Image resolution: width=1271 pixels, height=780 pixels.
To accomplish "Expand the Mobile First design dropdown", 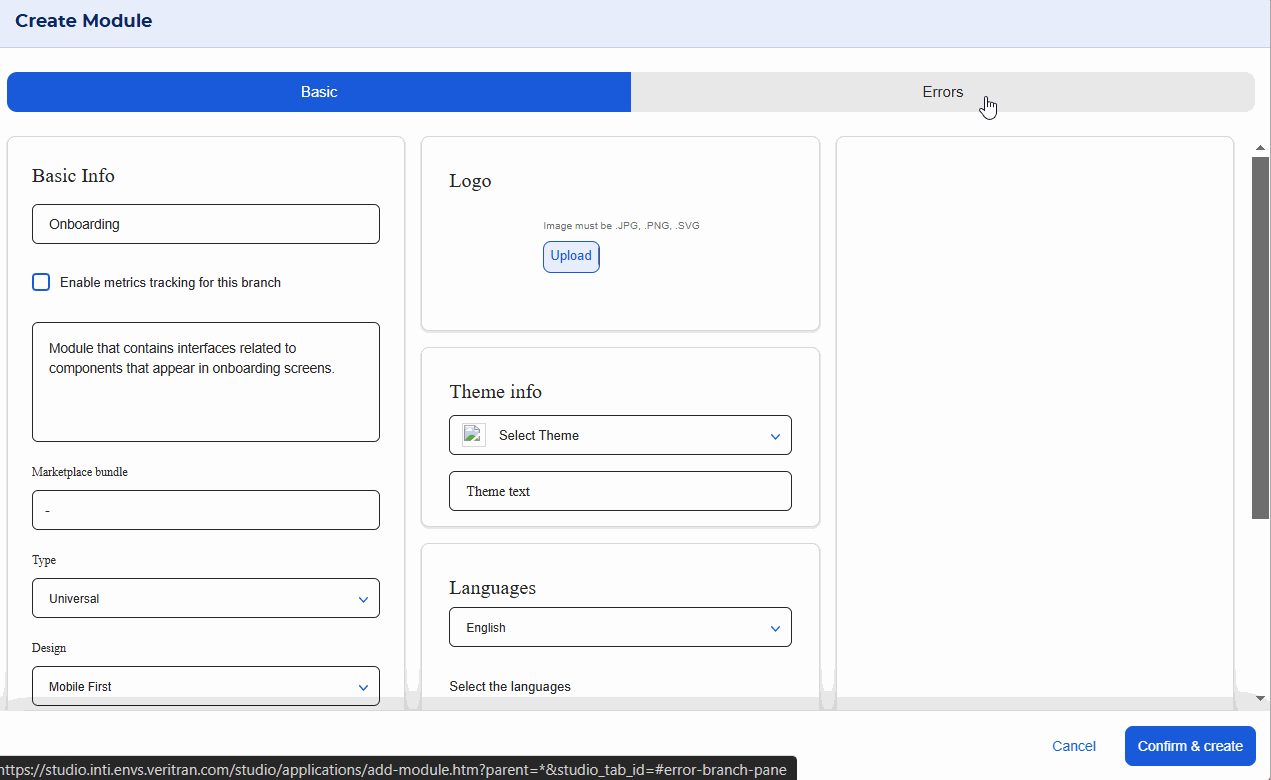I will coord(205,687).
